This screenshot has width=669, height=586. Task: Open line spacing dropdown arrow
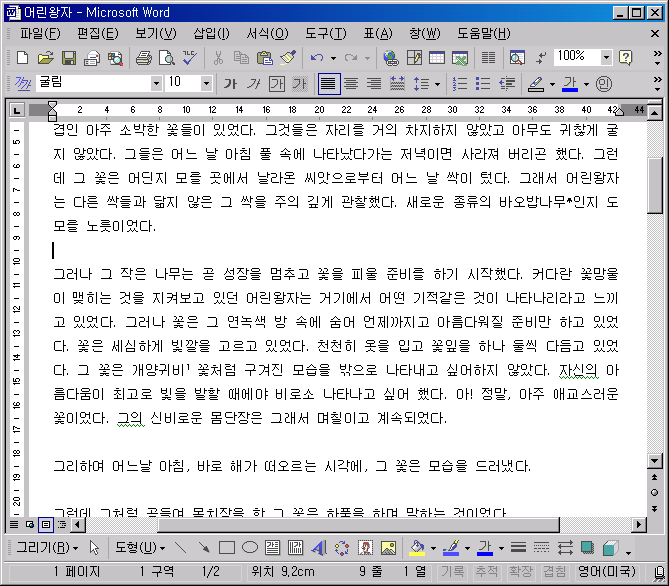click(x=437, y=84)
